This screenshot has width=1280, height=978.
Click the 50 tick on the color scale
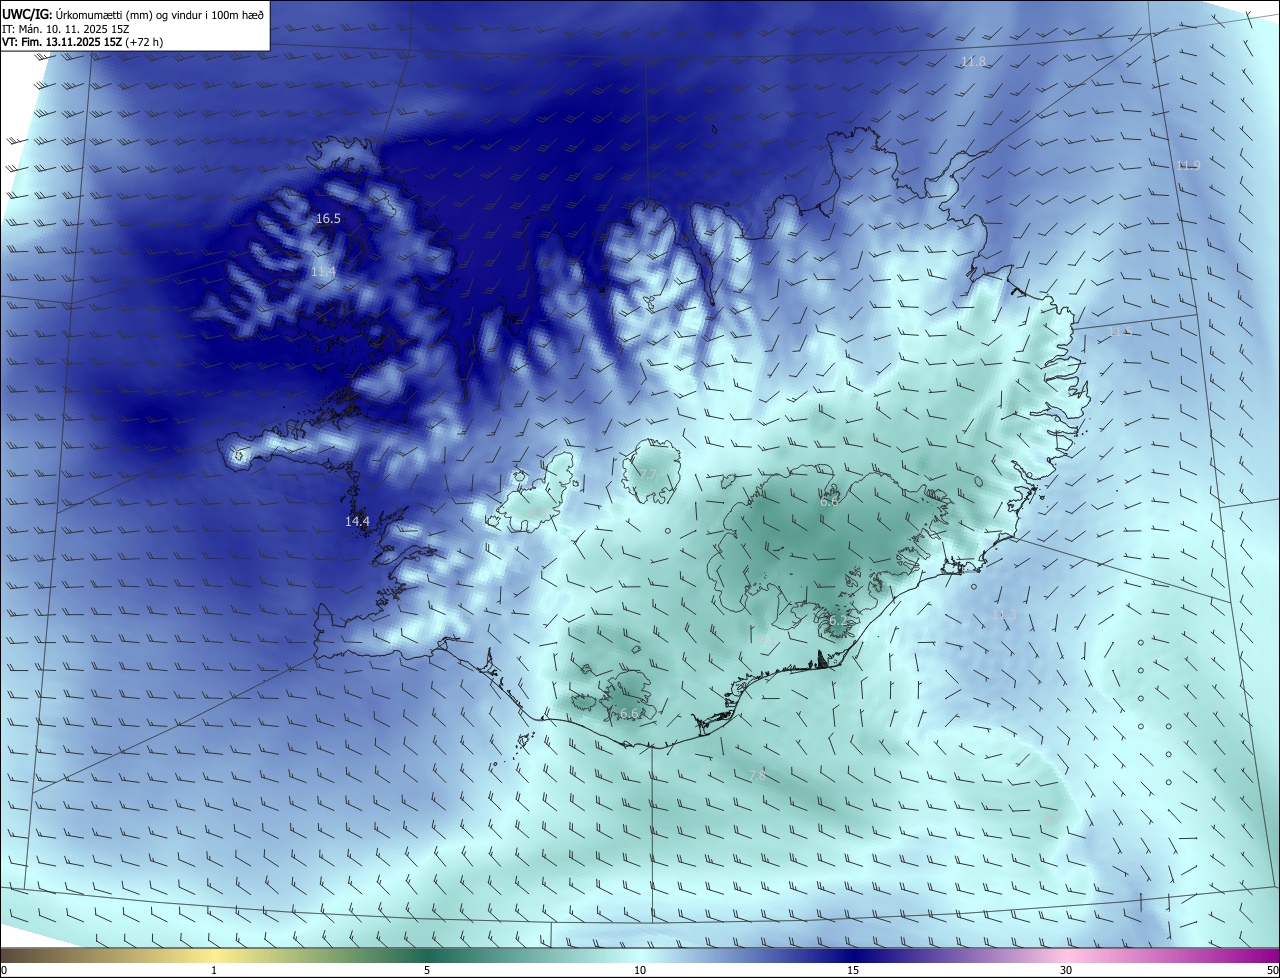(x=1272, y=970)
